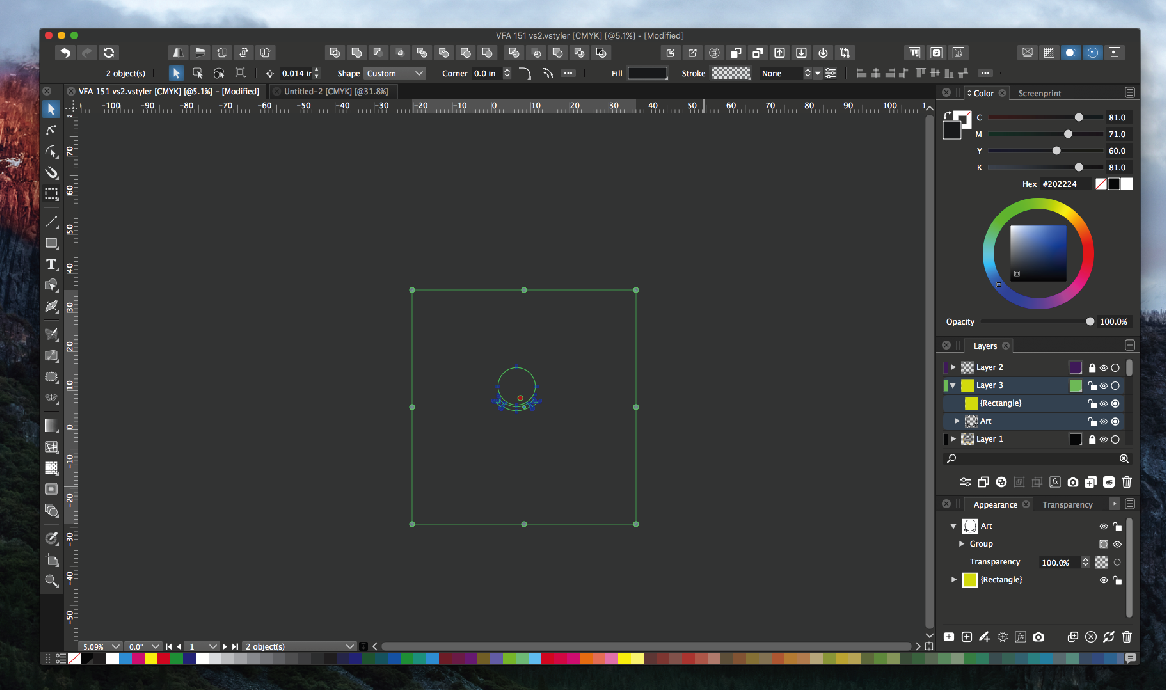Collapse the Layer 3 tree item

pyautogui.click(x=953, y=386)
